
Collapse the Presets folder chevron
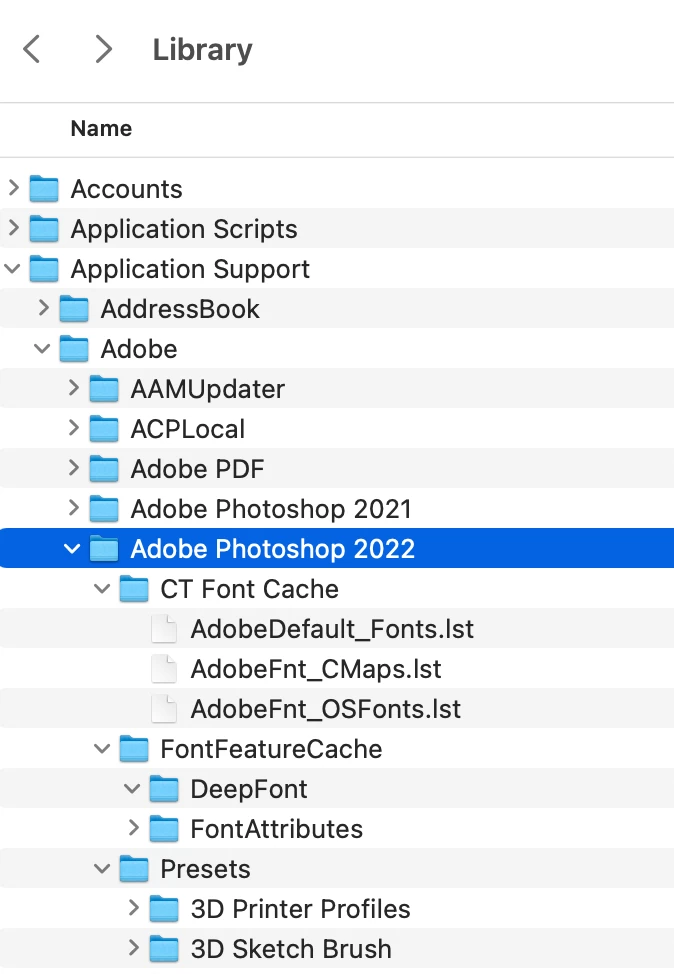coord(102,868)
